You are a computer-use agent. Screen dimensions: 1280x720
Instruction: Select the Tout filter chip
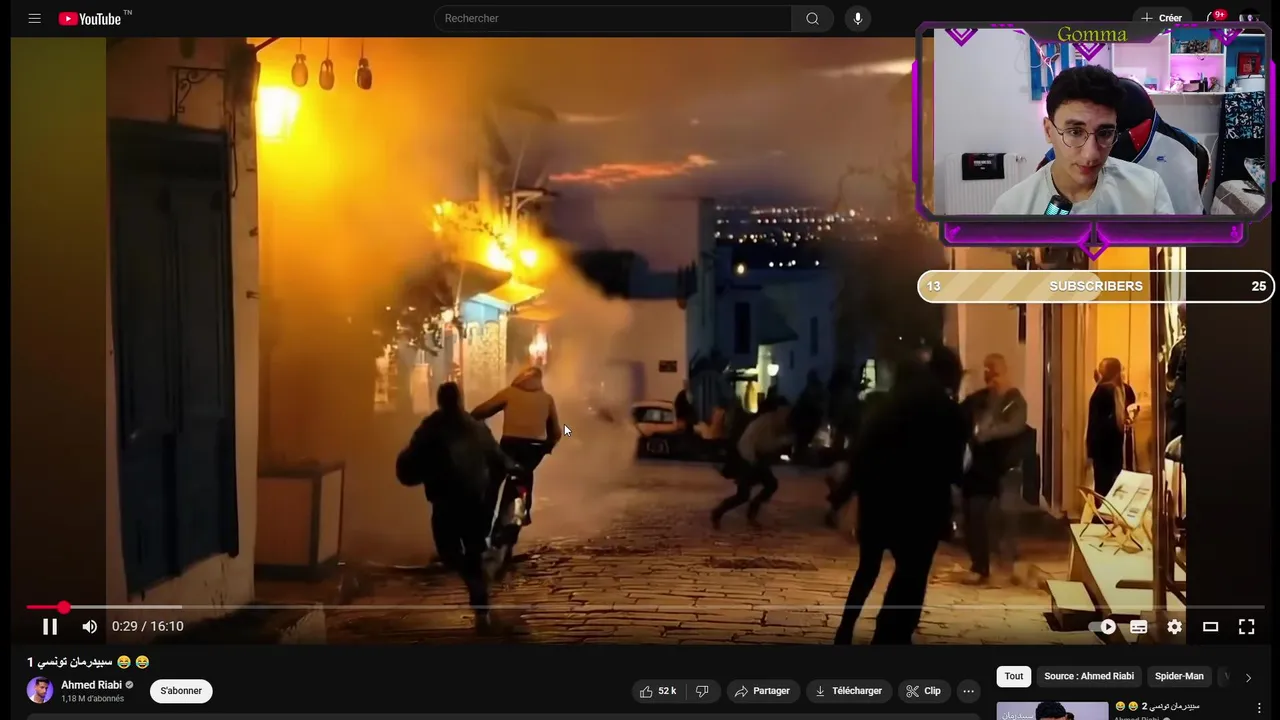(x=1014, y=676)
